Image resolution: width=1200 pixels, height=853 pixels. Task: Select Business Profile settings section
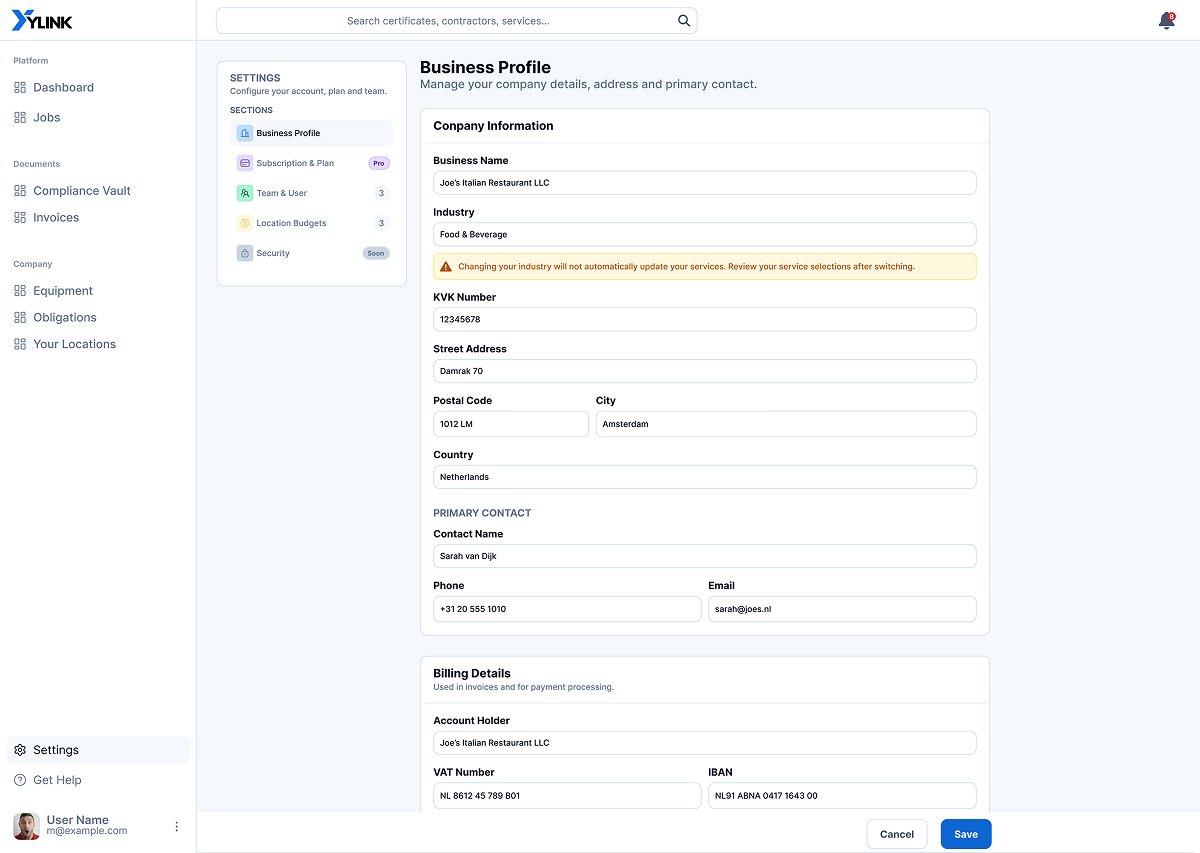coord(311,133)
